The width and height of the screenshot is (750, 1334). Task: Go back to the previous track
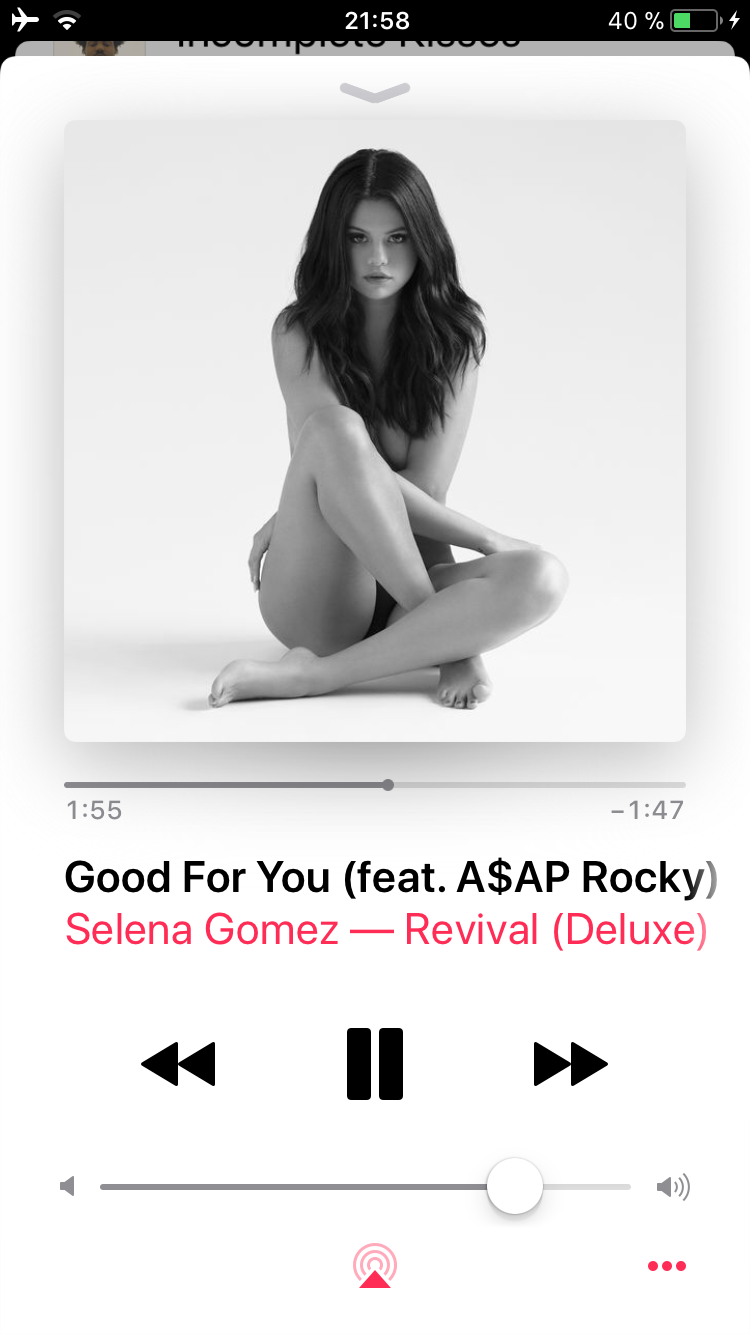[x=178, y=1063]
